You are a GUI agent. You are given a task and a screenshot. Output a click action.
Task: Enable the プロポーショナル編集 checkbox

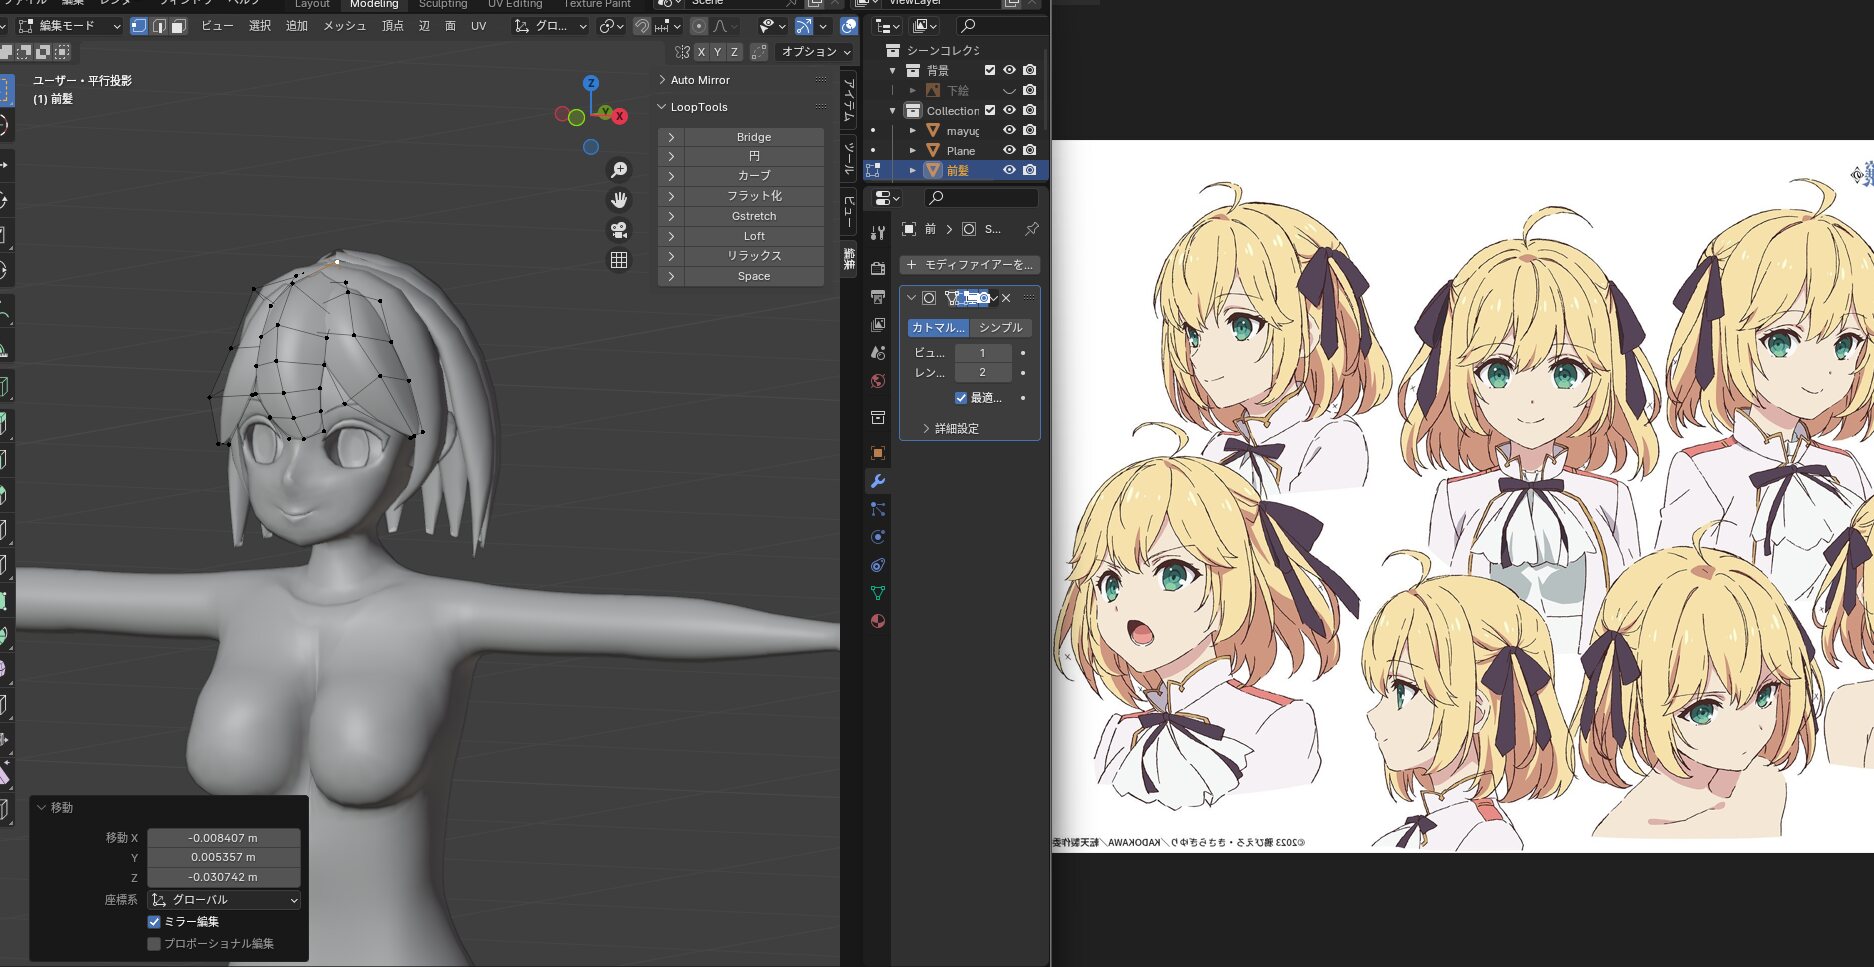pyautogui.click(x=154, y=944)
